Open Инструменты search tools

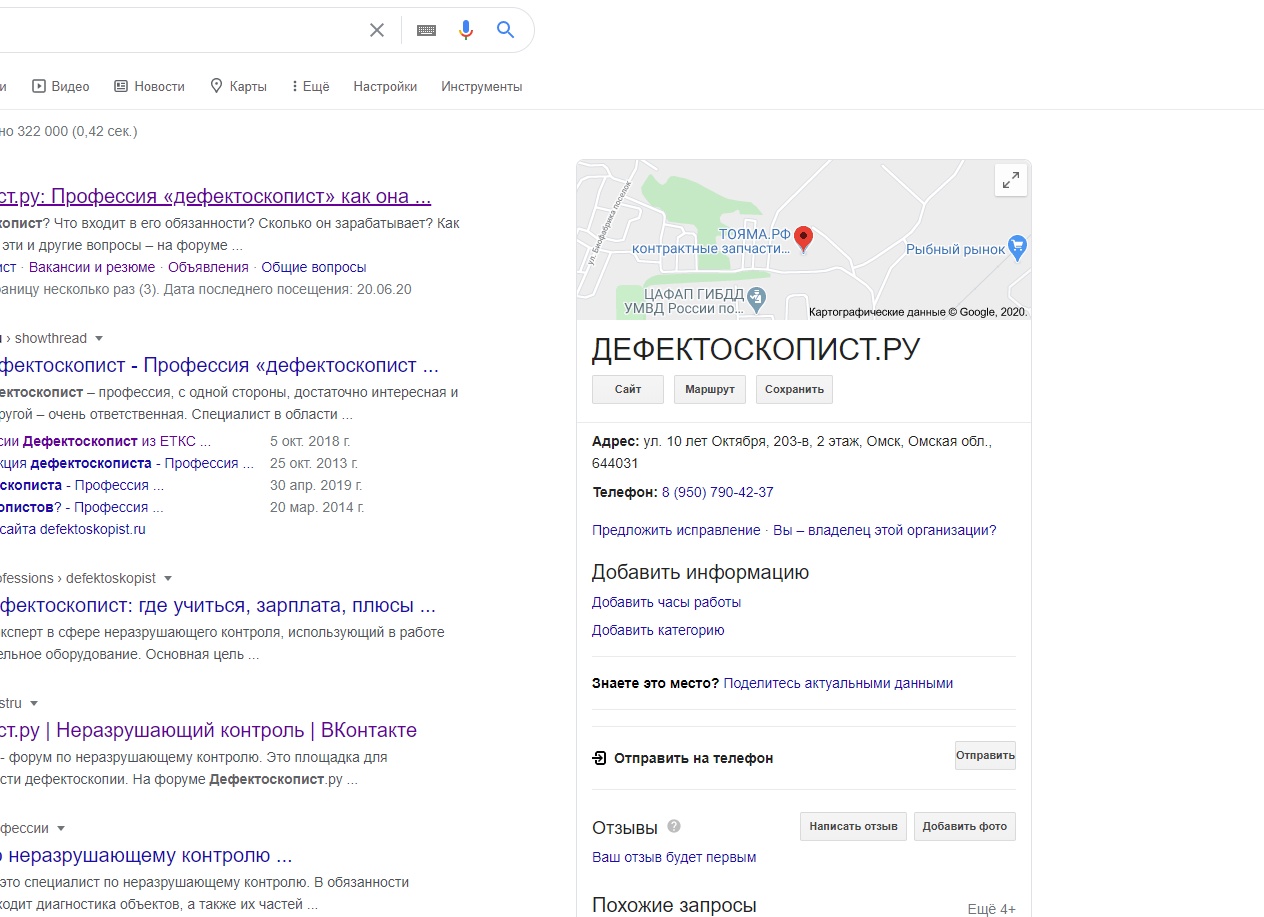[x=481, y=86]
